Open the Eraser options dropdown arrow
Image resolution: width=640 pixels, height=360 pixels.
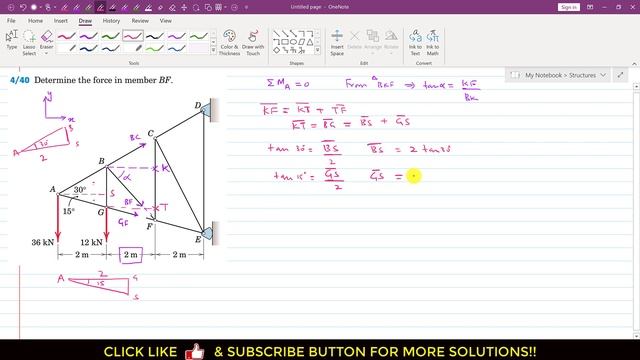pos(47,53)
